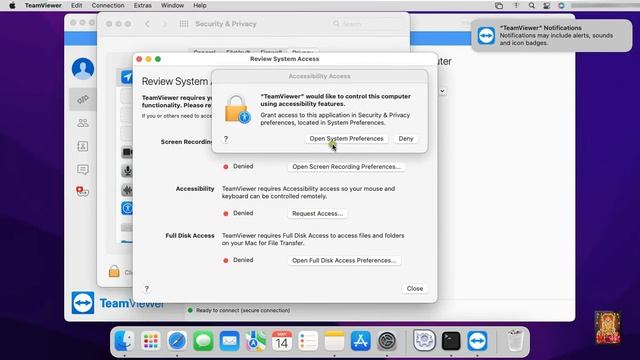The width and height of the screenshot is (640, 360).
Task: Go forward in Security & Privacy toolbar
Action: pos(164,24)
